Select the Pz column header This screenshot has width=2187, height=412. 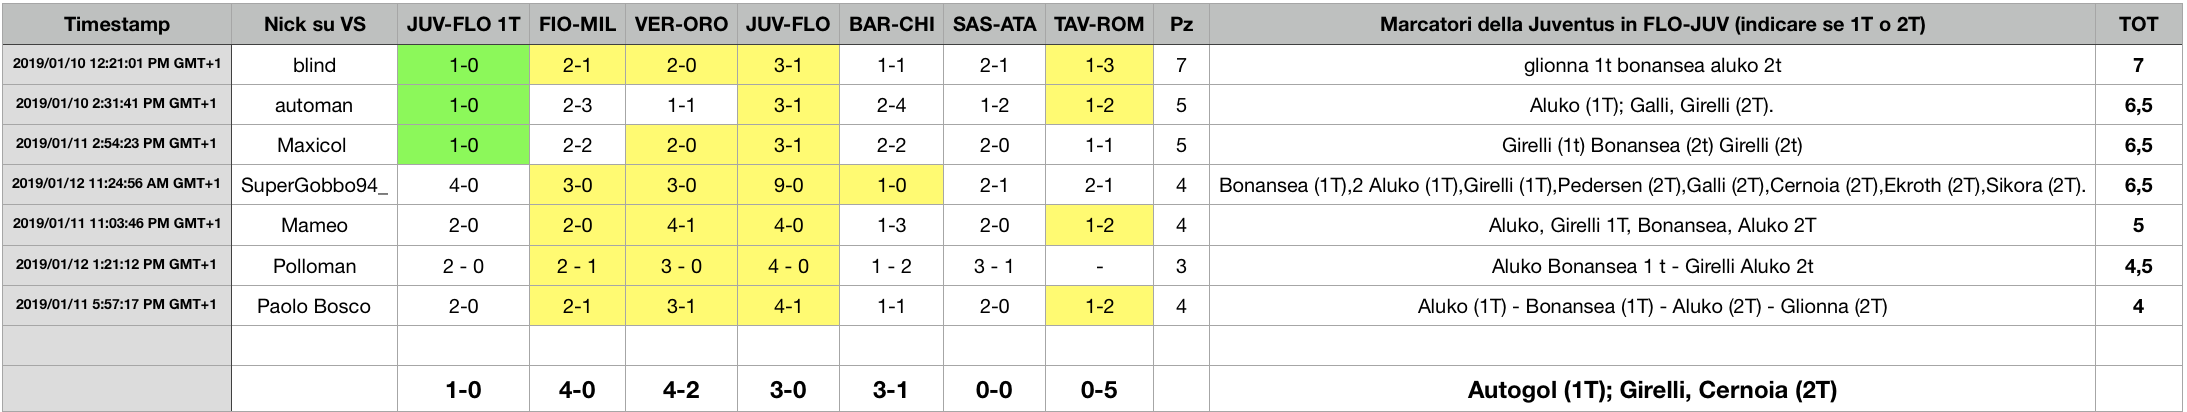pos(1181,24)
